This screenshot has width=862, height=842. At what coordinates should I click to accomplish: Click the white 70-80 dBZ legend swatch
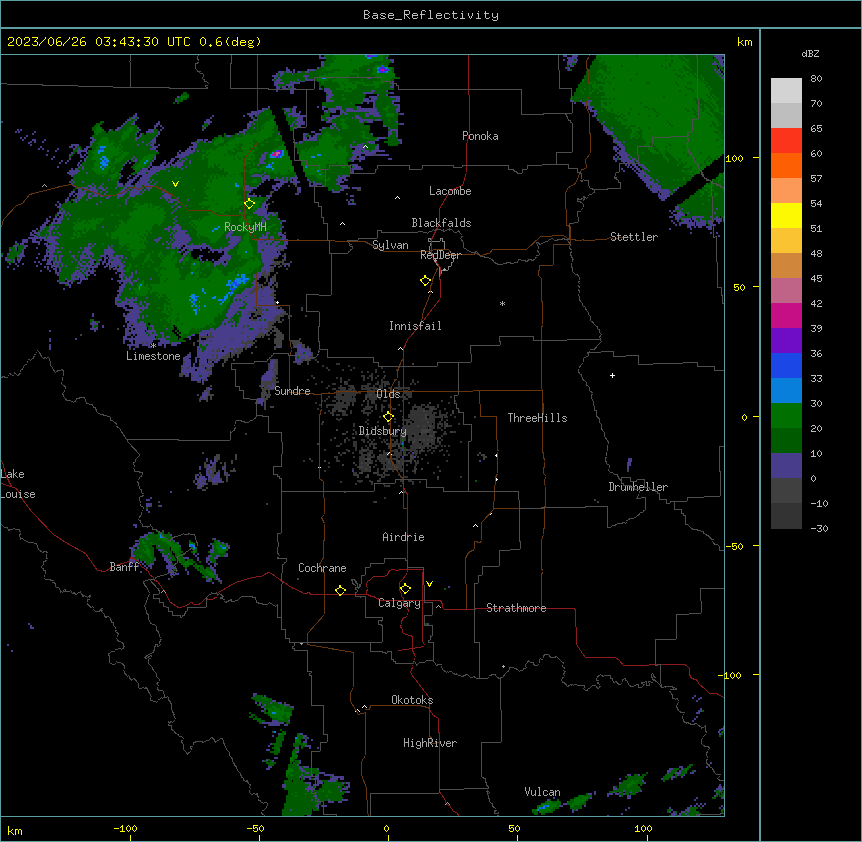click(786, 91)
